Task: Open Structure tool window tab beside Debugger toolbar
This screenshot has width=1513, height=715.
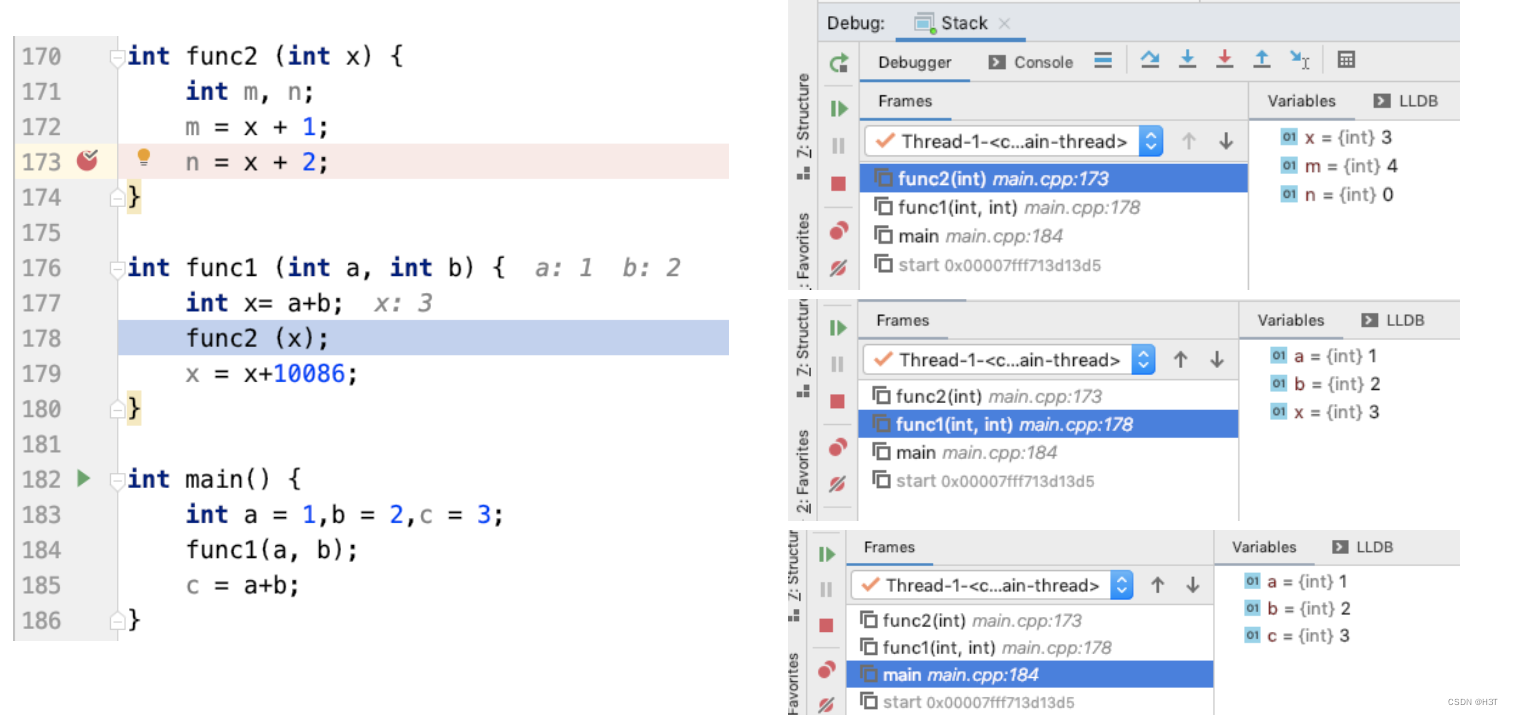Action: 803,125
